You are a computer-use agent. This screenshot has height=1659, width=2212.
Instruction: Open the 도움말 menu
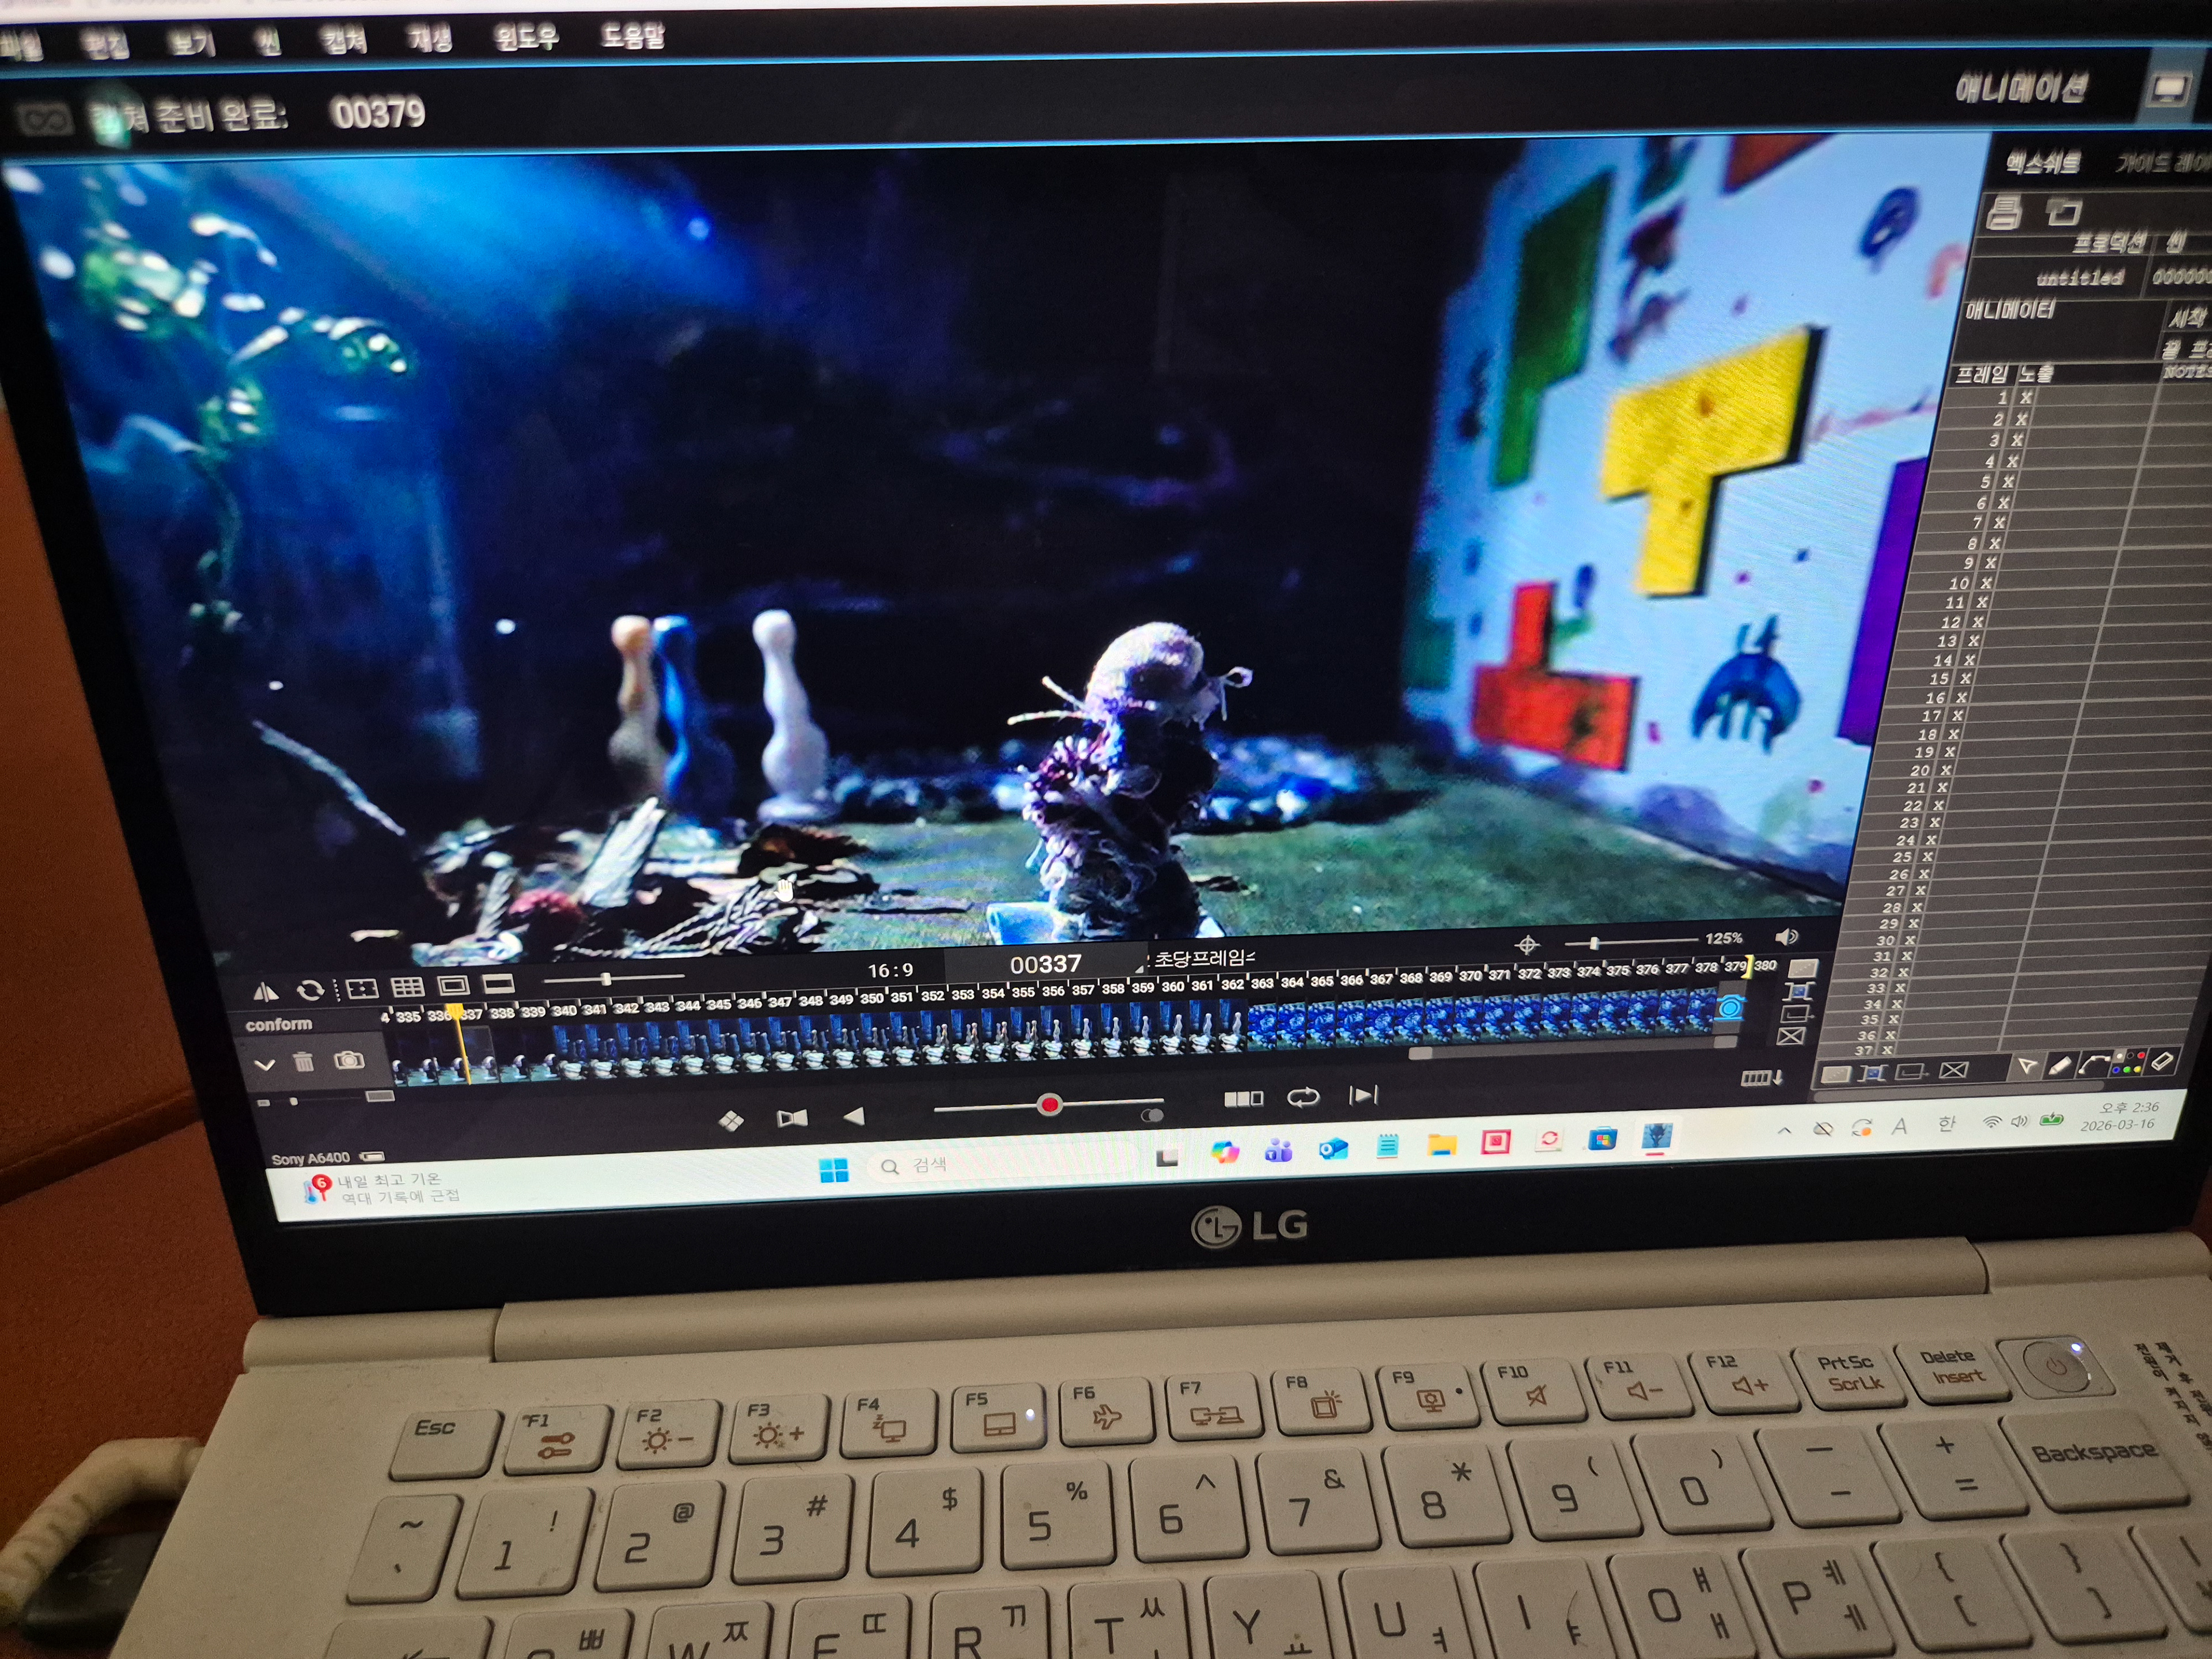pos(633,37)
